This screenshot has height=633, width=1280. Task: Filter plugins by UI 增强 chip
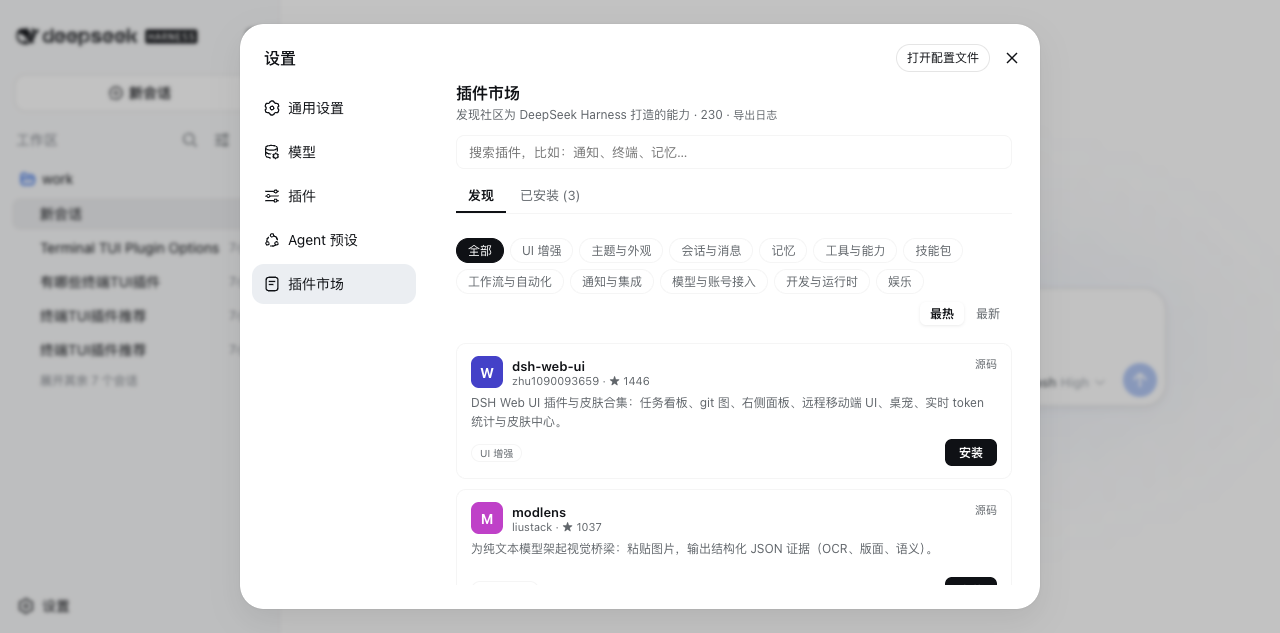pyautogui.click(x=542, y=251)
